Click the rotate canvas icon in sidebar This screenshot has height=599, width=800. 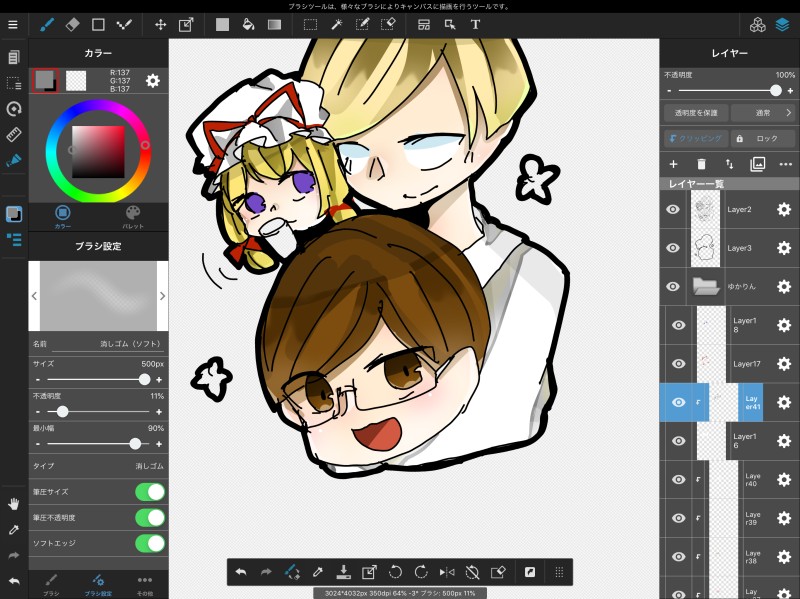(14, 108)
